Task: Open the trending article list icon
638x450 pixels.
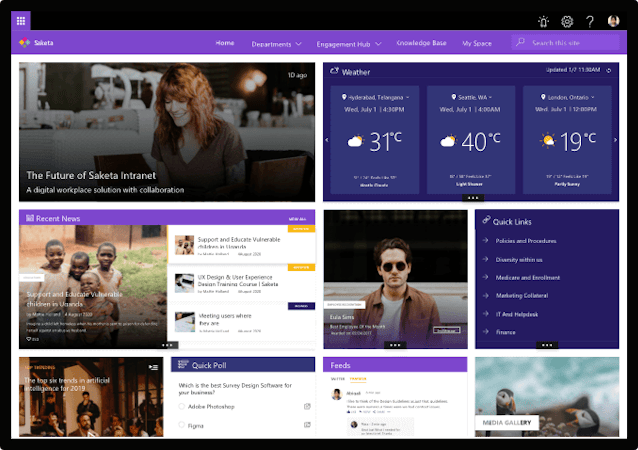Action: [x=153, y=367]
